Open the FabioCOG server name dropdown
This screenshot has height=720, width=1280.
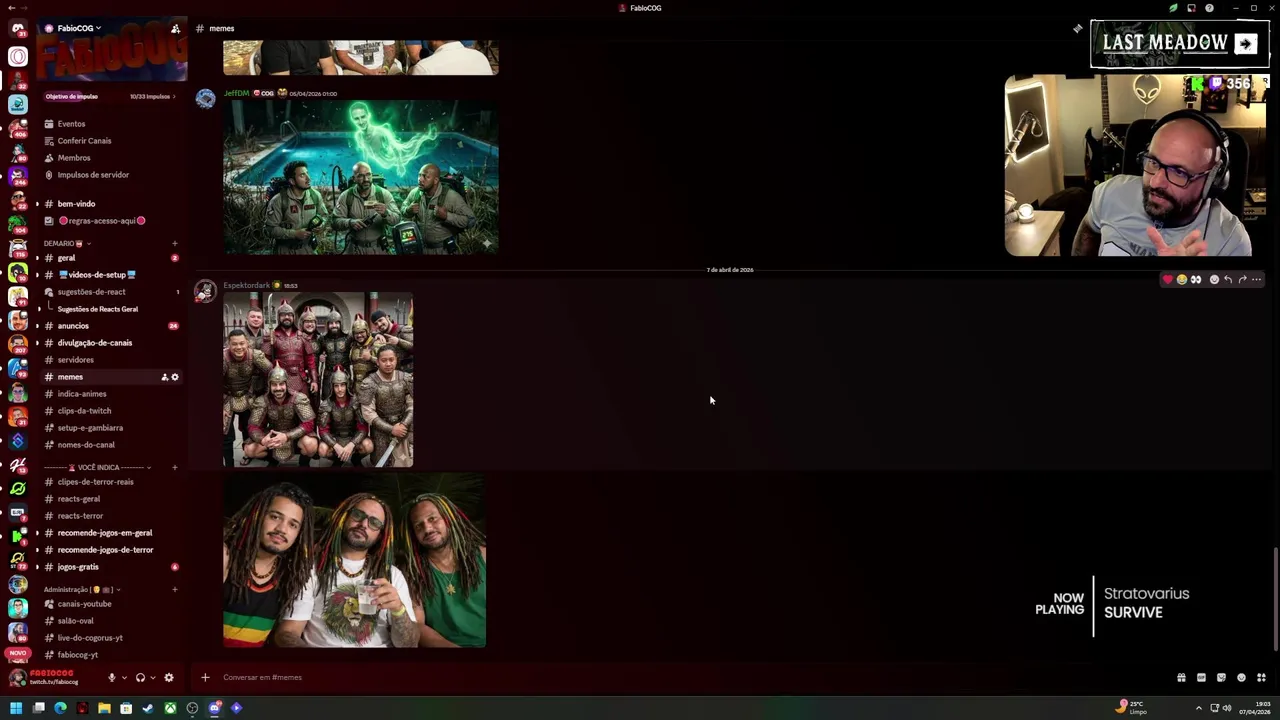pyautogui.click(x=78, y=28)
